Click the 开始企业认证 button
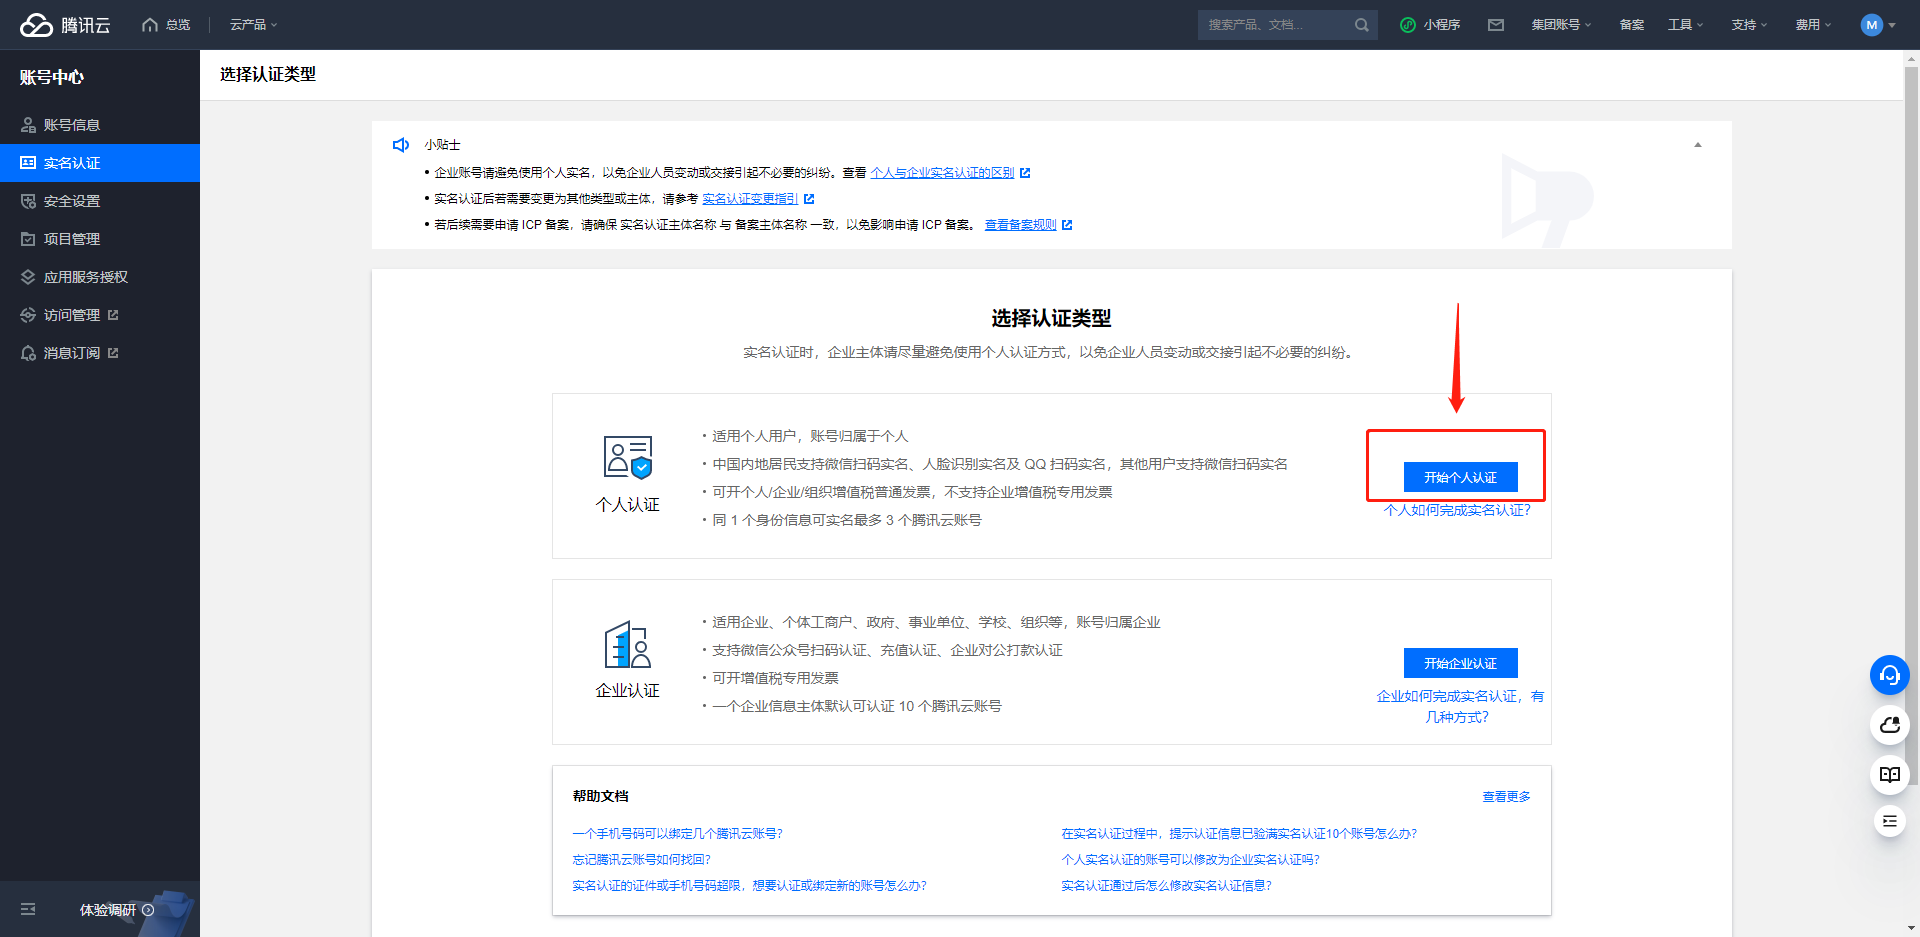The image size is (1920, 937). pos(1460,663)
